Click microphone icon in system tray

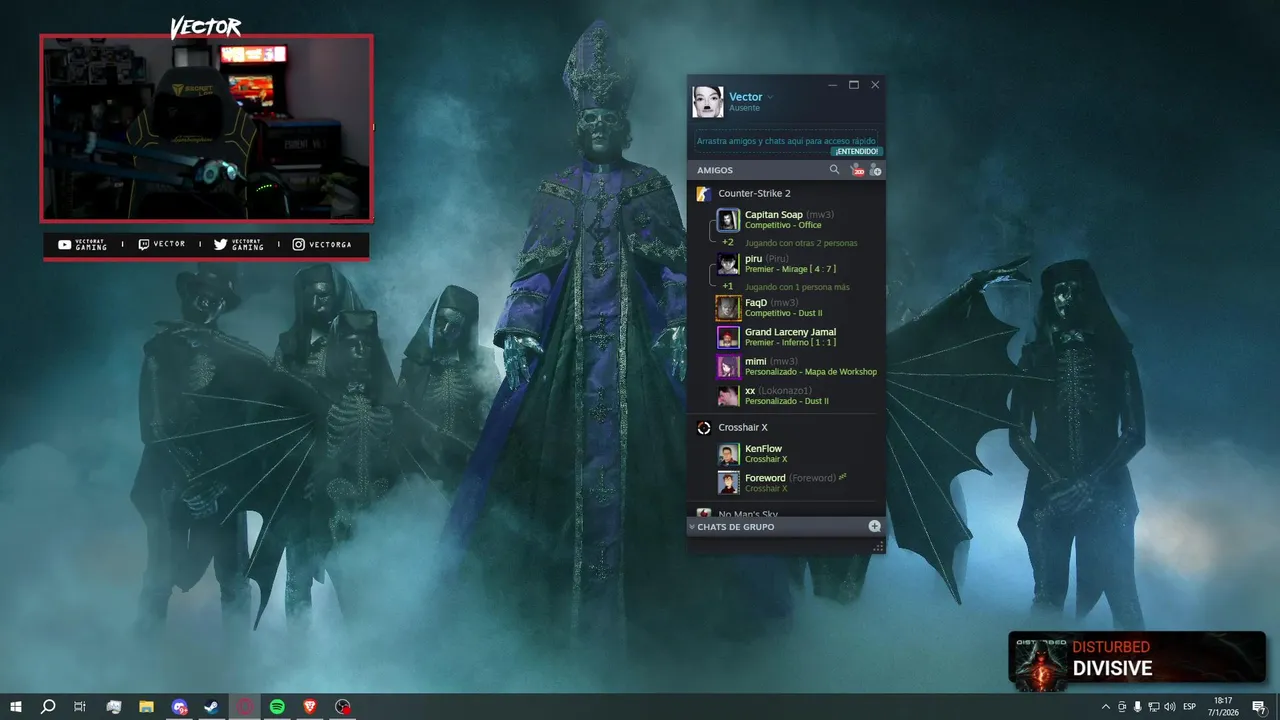click(1137, 707)
